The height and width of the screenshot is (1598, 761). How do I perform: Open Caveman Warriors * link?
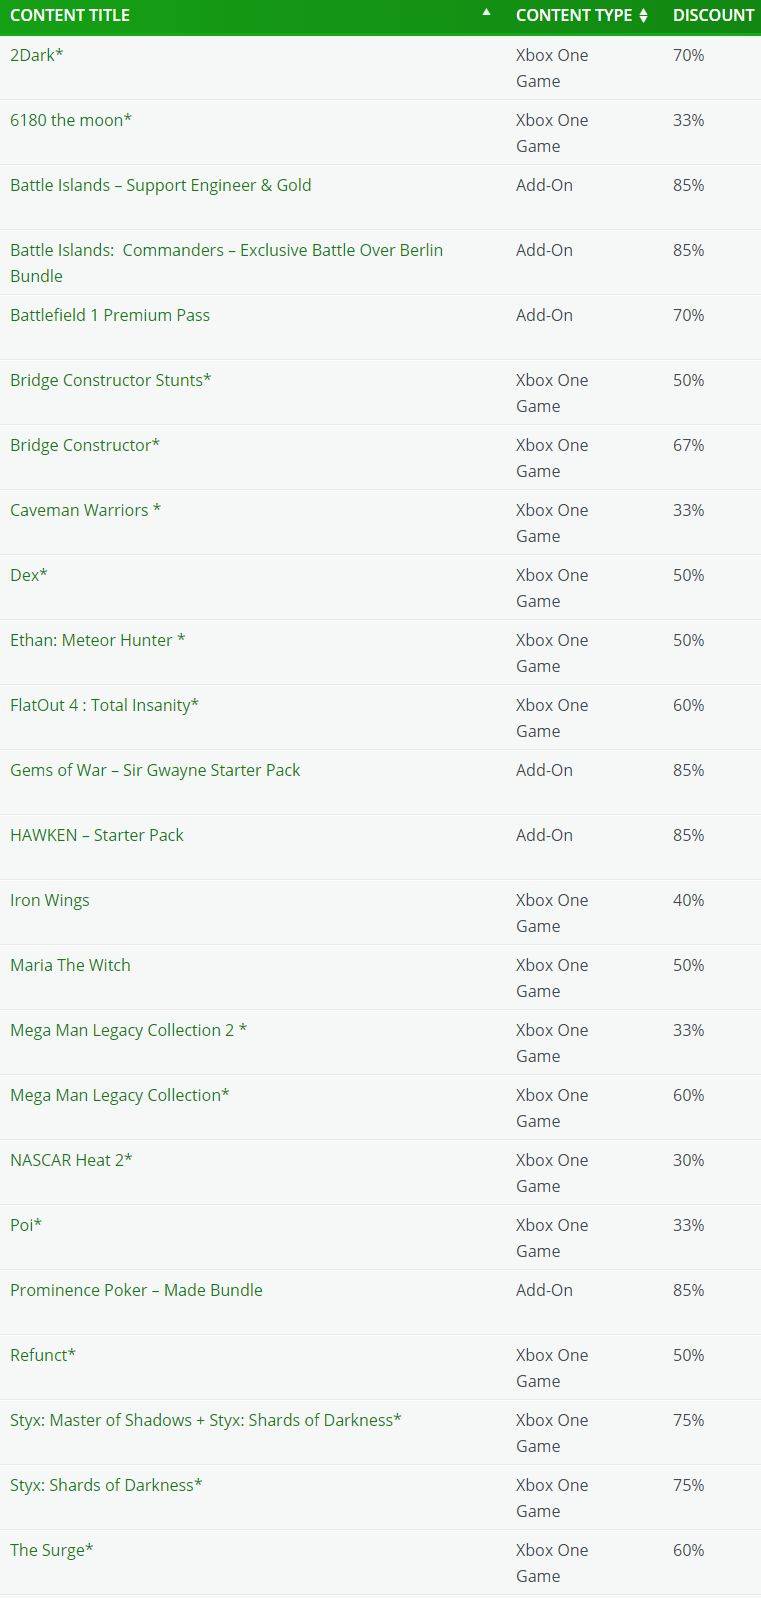point(86,510)
